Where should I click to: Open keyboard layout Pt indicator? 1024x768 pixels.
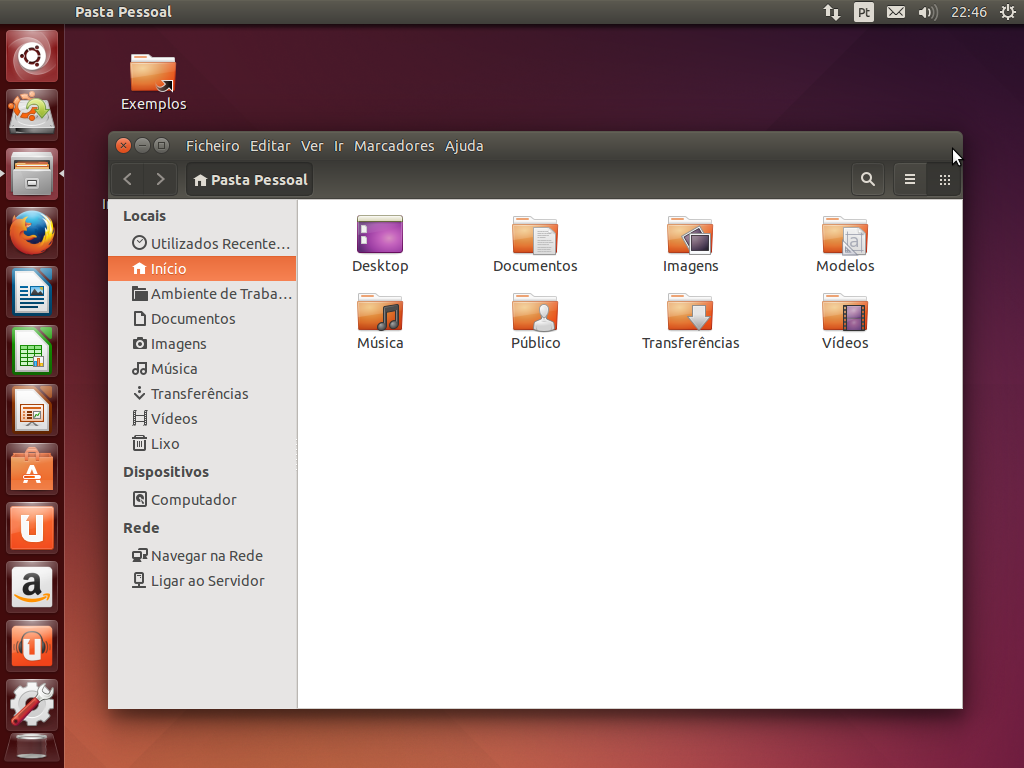tap(864, 12)
